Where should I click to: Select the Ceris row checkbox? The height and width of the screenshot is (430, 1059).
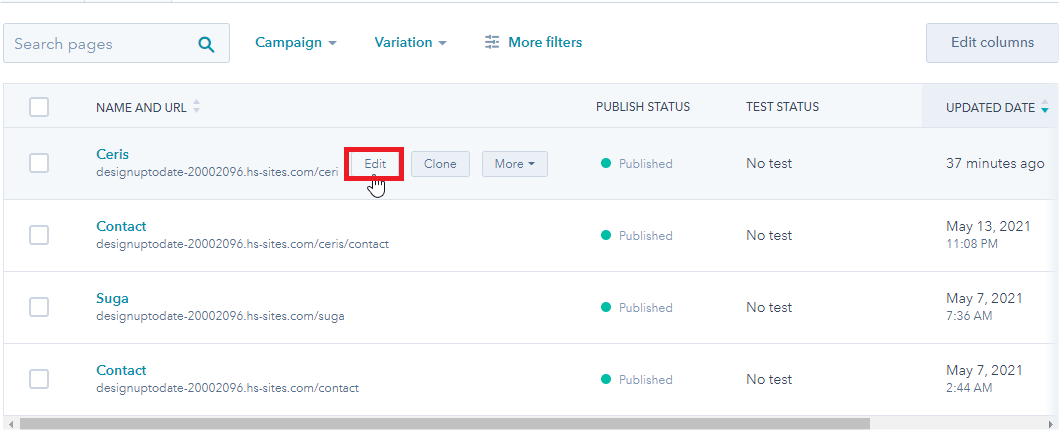39,163
